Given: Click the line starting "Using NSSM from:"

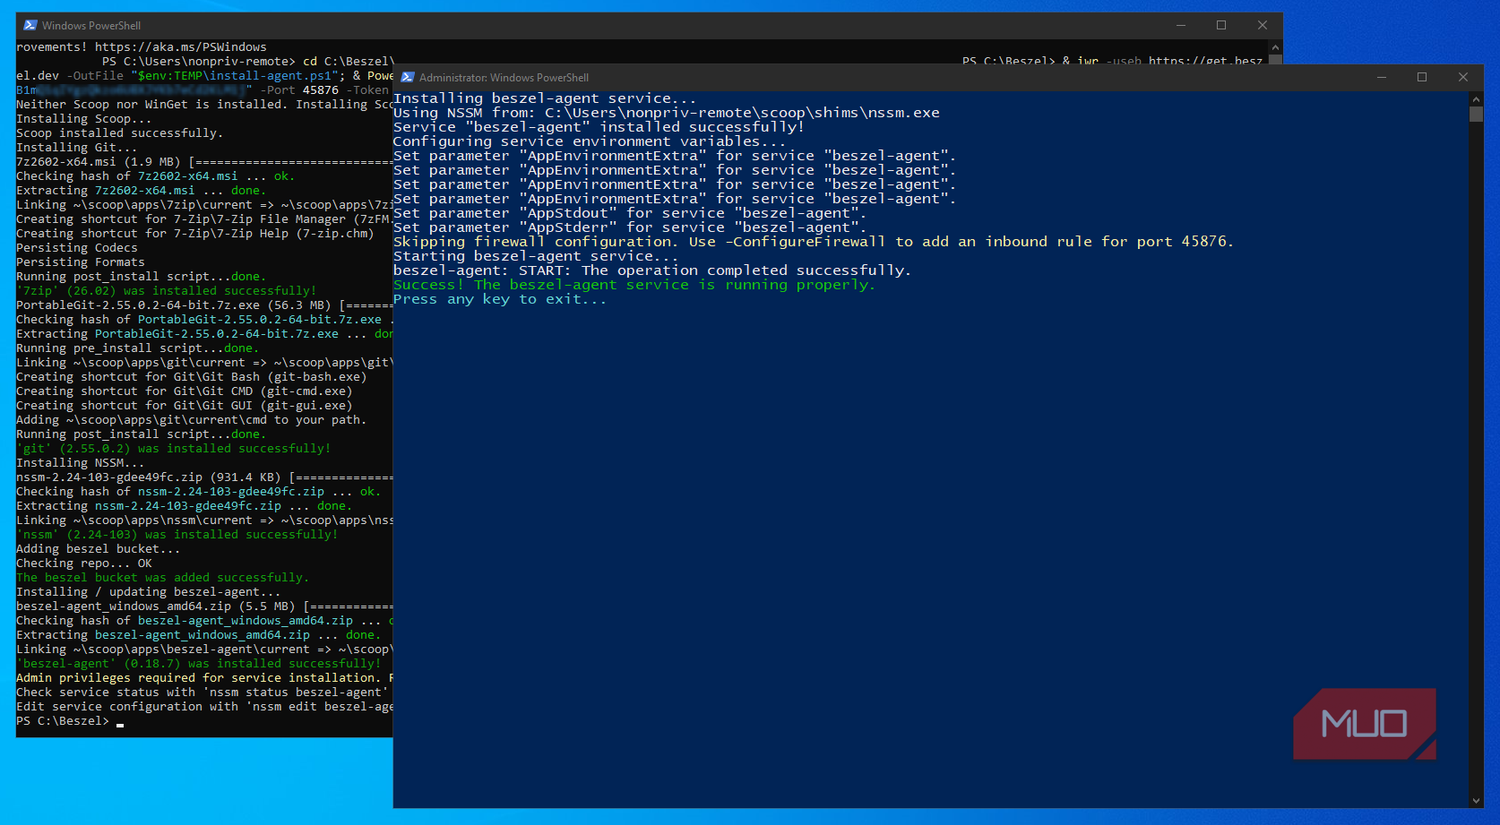Looking at the screenshot, I should (666, 112).
